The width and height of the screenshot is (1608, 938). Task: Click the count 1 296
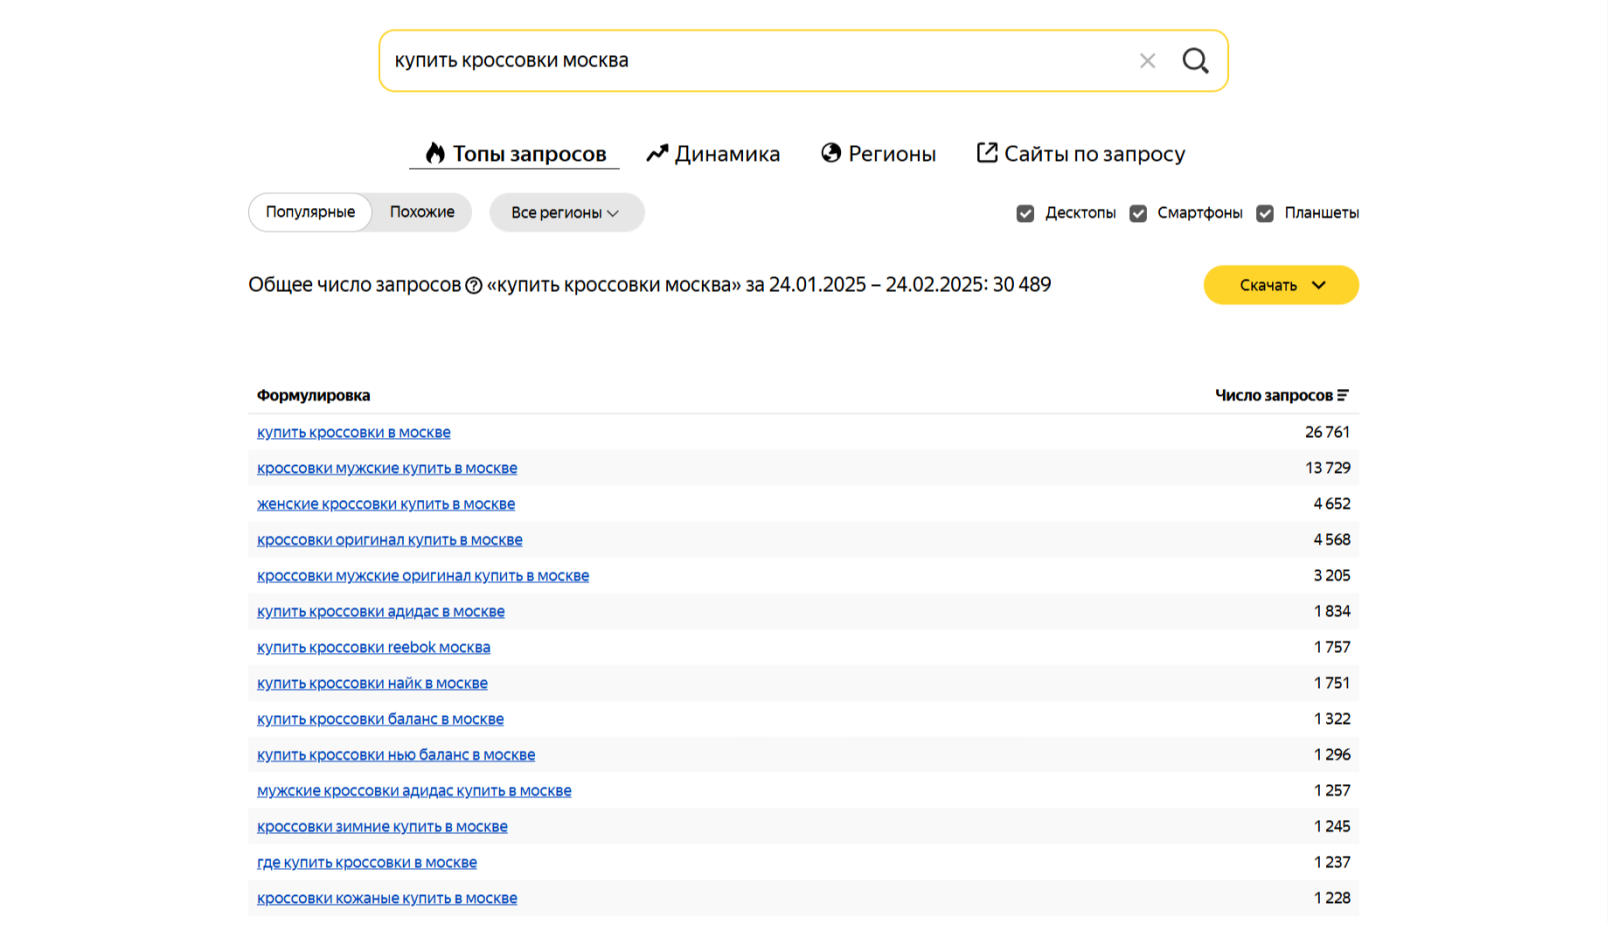coord(1332,755)
